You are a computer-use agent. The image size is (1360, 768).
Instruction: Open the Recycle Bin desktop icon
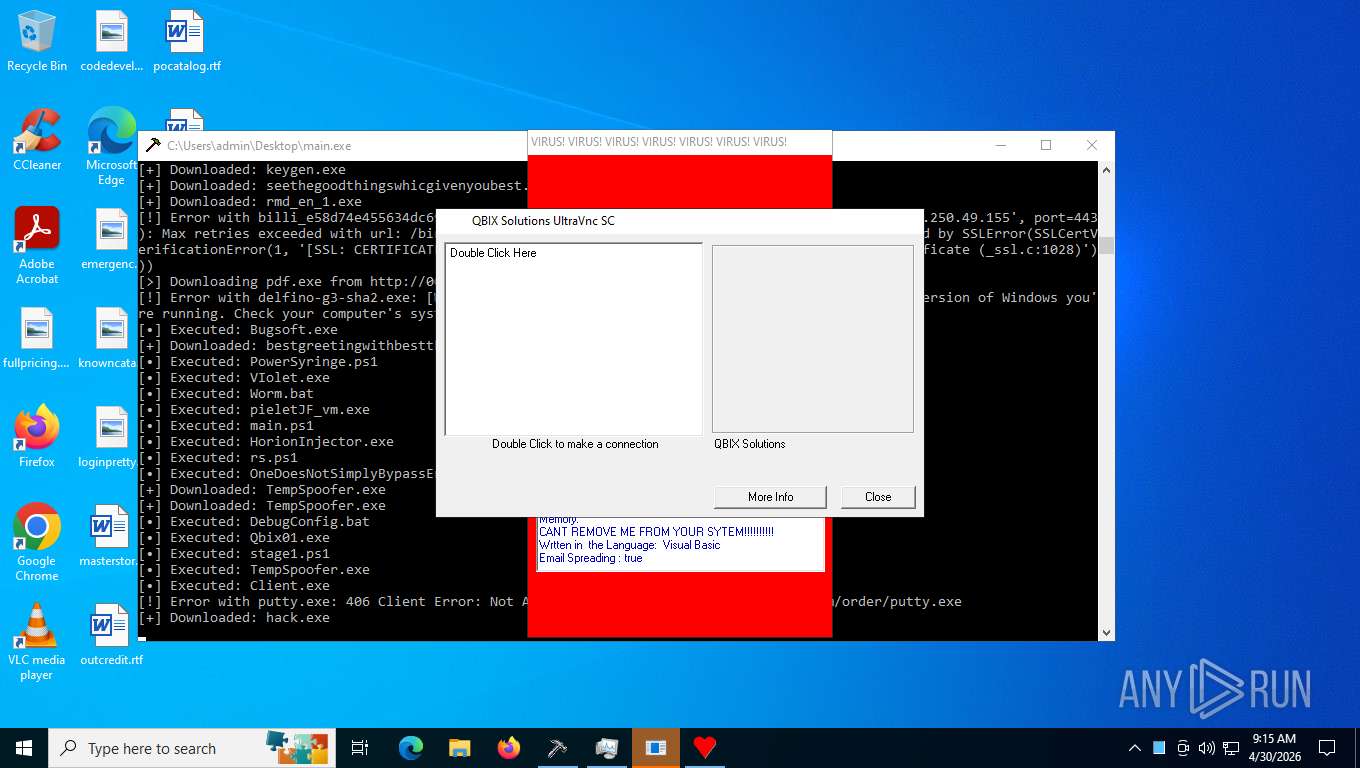click(x=37, y=41)
